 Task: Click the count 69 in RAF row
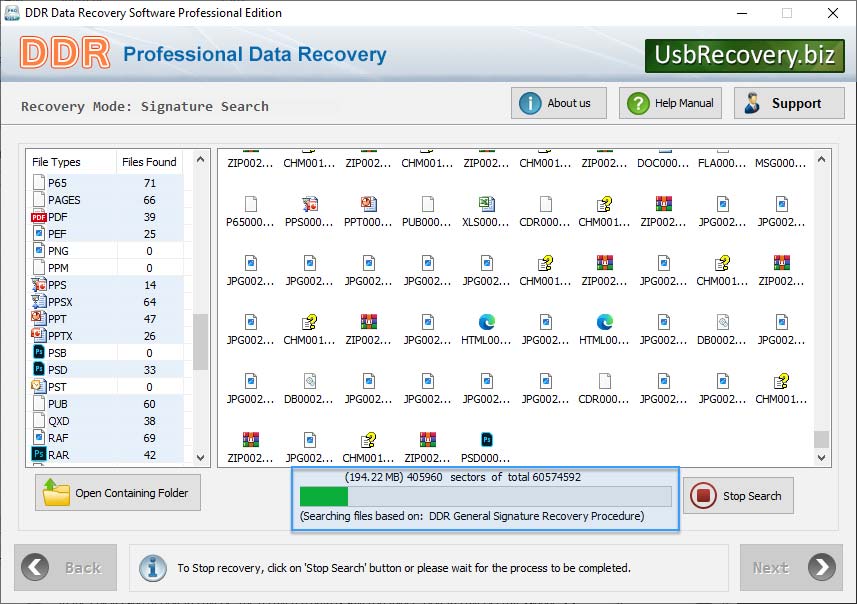pyautogui.click(x=150, y=438)
